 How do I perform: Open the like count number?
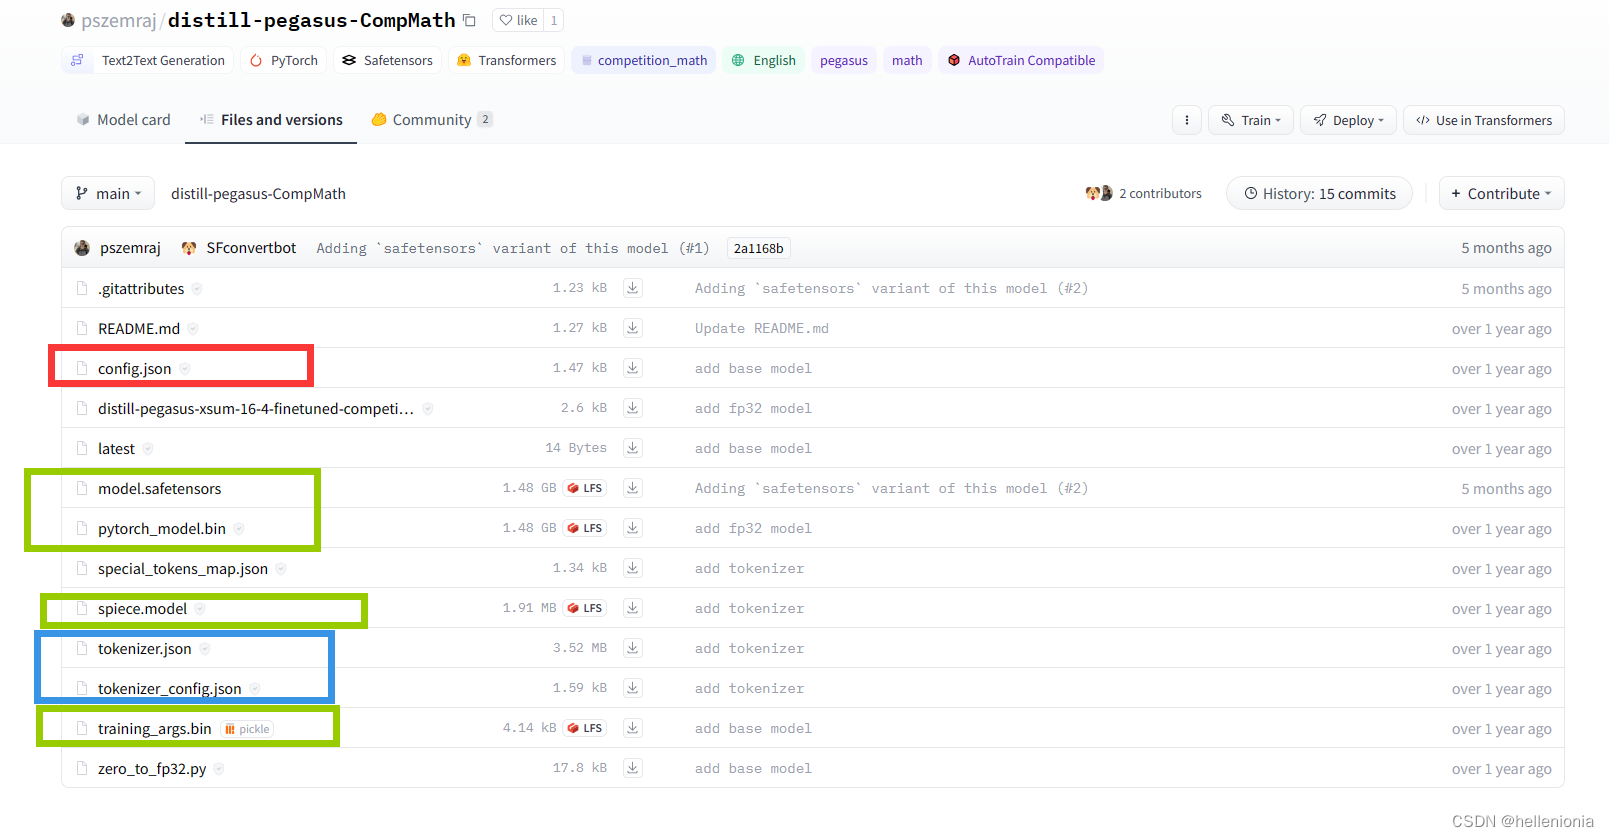click(554, 20)
